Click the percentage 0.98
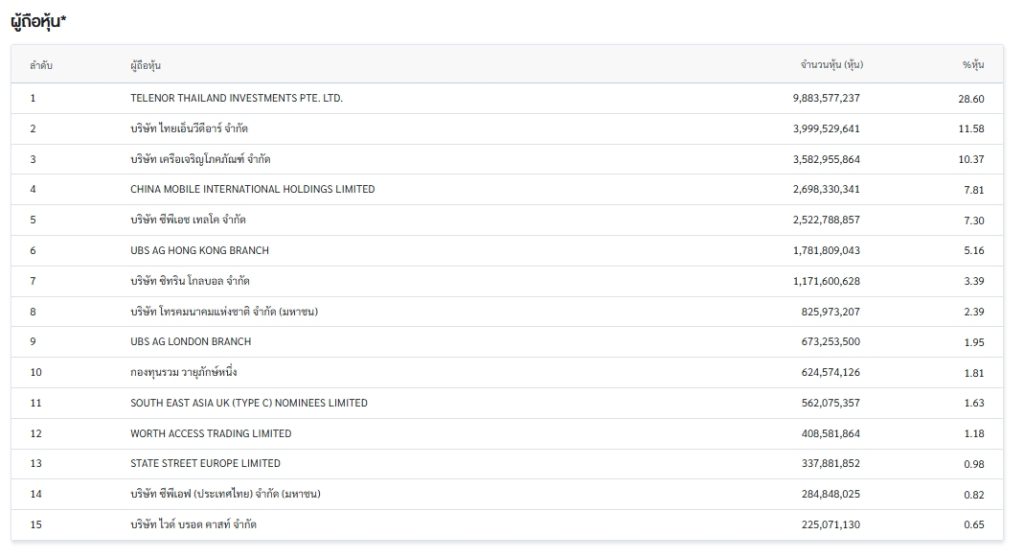Screen dimensions: 1024x558 [974, 465]
